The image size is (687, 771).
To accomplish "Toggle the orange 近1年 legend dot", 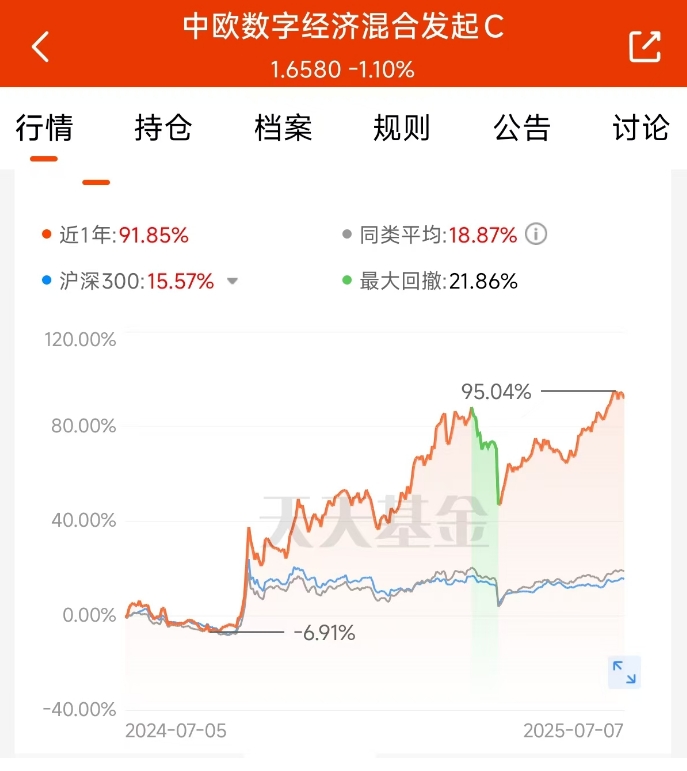I will (47, 234).
